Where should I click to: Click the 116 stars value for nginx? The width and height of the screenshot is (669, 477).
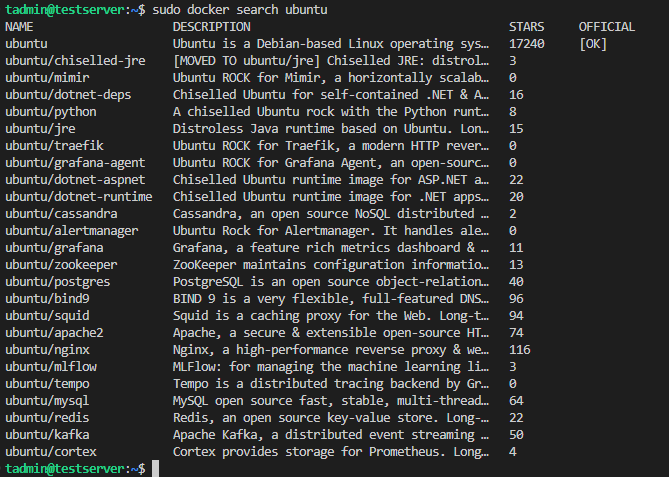(520, 350)
